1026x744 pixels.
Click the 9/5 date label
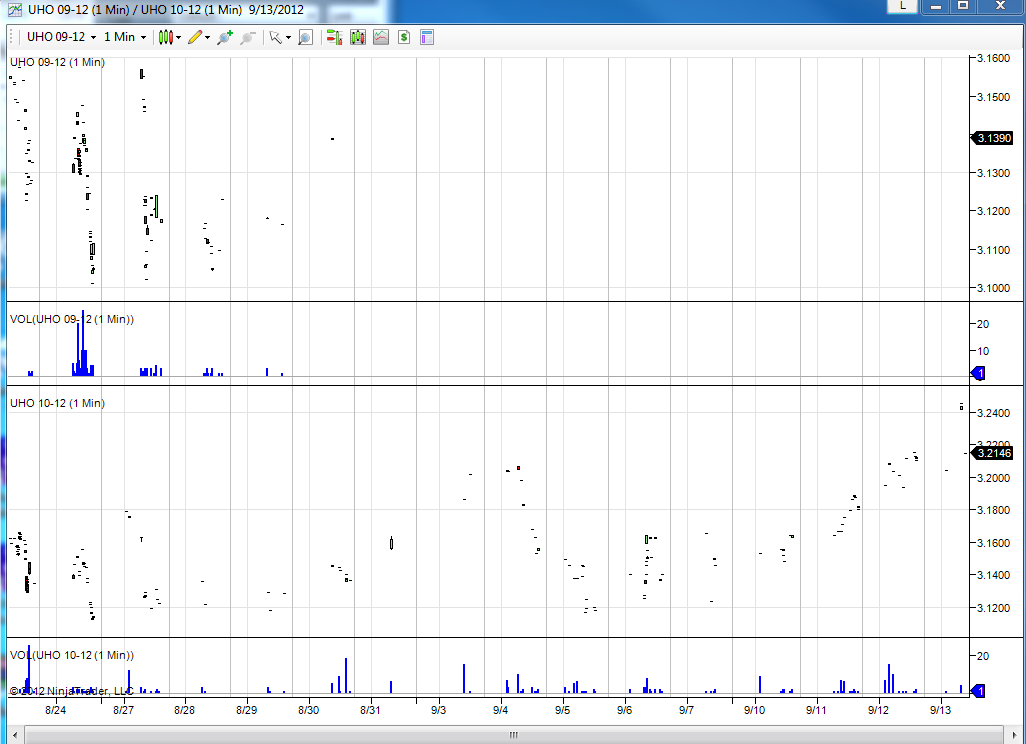pyautogui.click(x=562, y=710)
